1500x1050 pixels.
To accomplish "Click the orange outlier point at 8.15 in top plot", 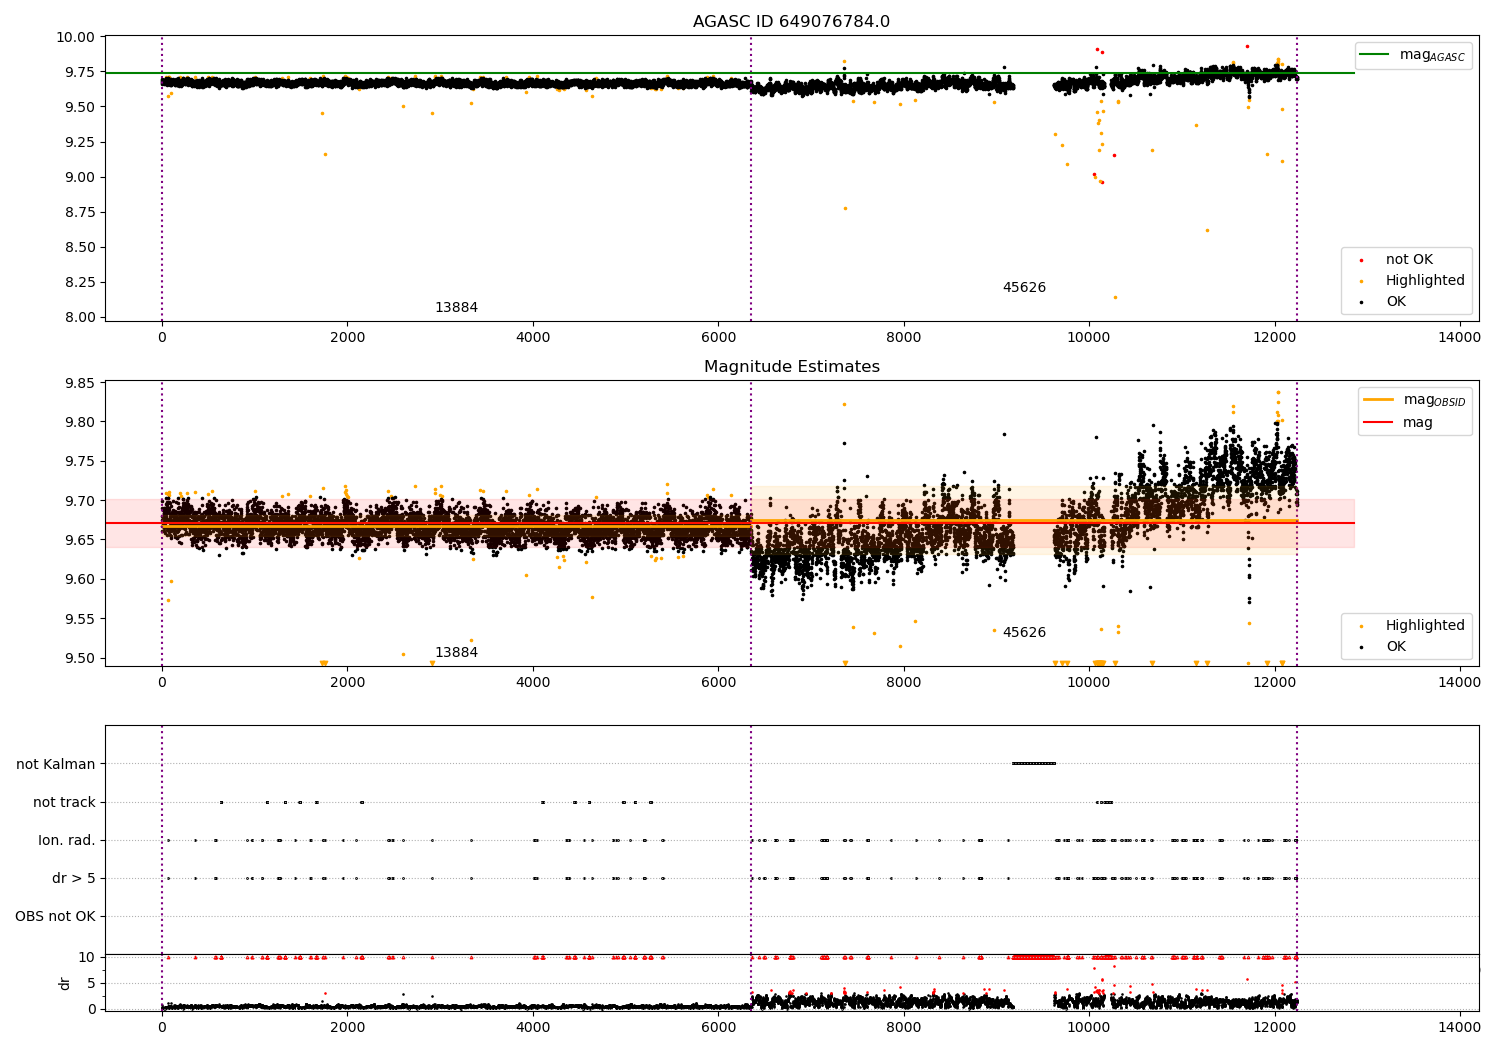I will point(1115,297).
